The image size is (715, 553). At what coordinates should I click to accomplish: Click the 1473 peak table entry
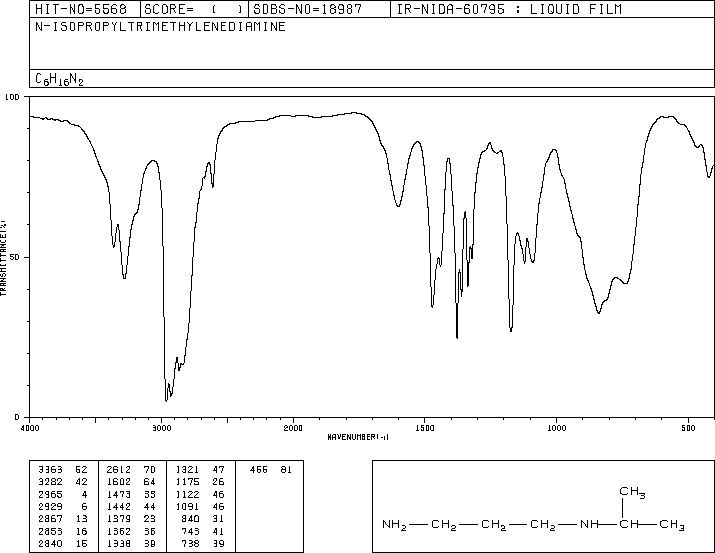tap(131, 494)
